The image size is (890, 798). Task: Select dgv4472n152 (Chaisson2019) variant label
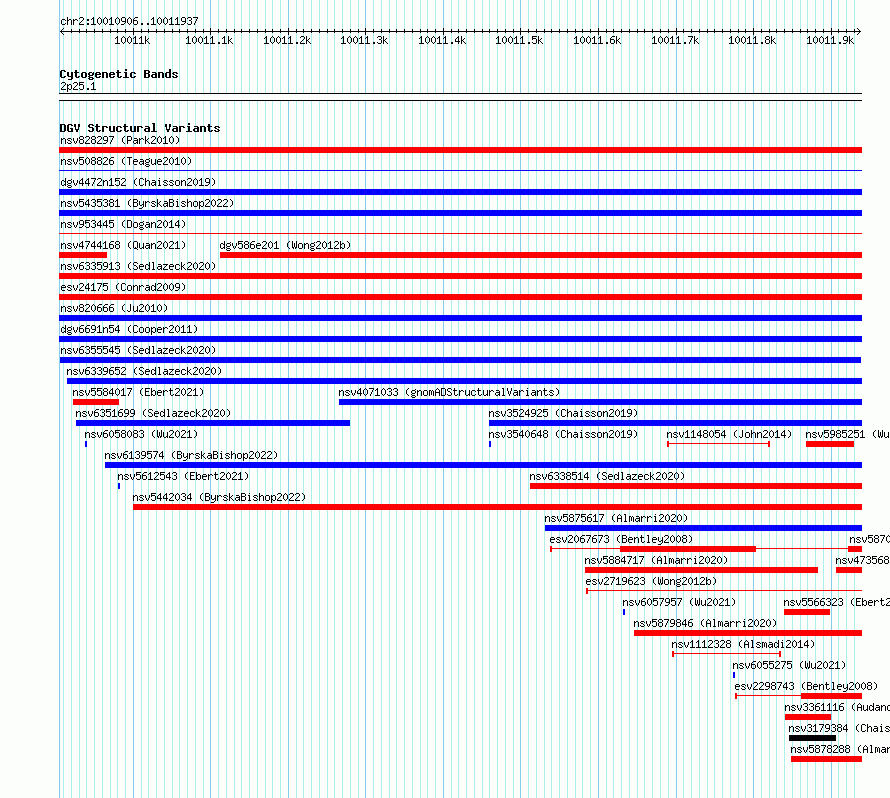tap(138, 182)
